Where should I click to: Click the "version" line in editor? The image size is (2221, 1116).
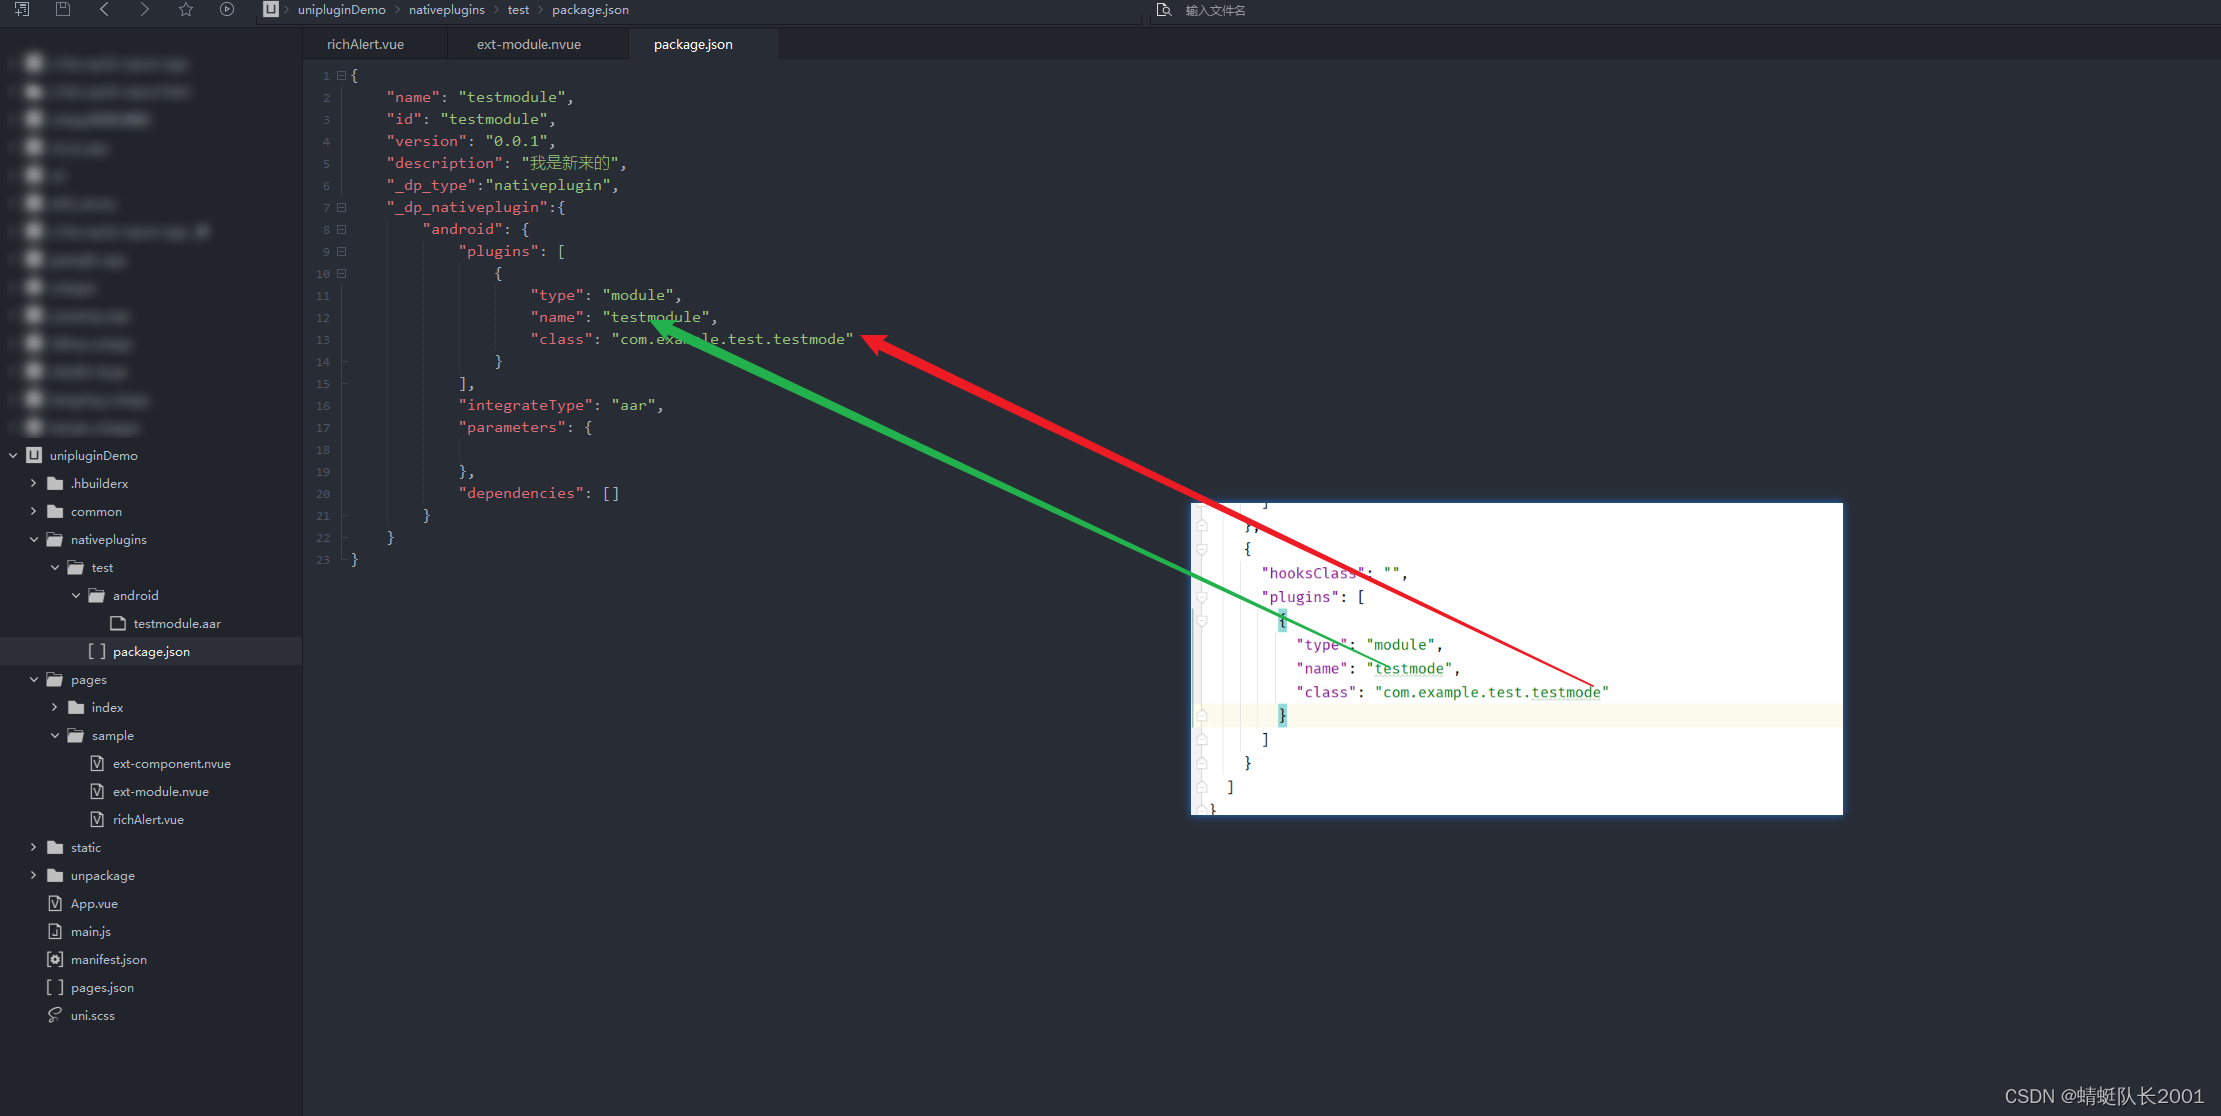tap(470, 141)
